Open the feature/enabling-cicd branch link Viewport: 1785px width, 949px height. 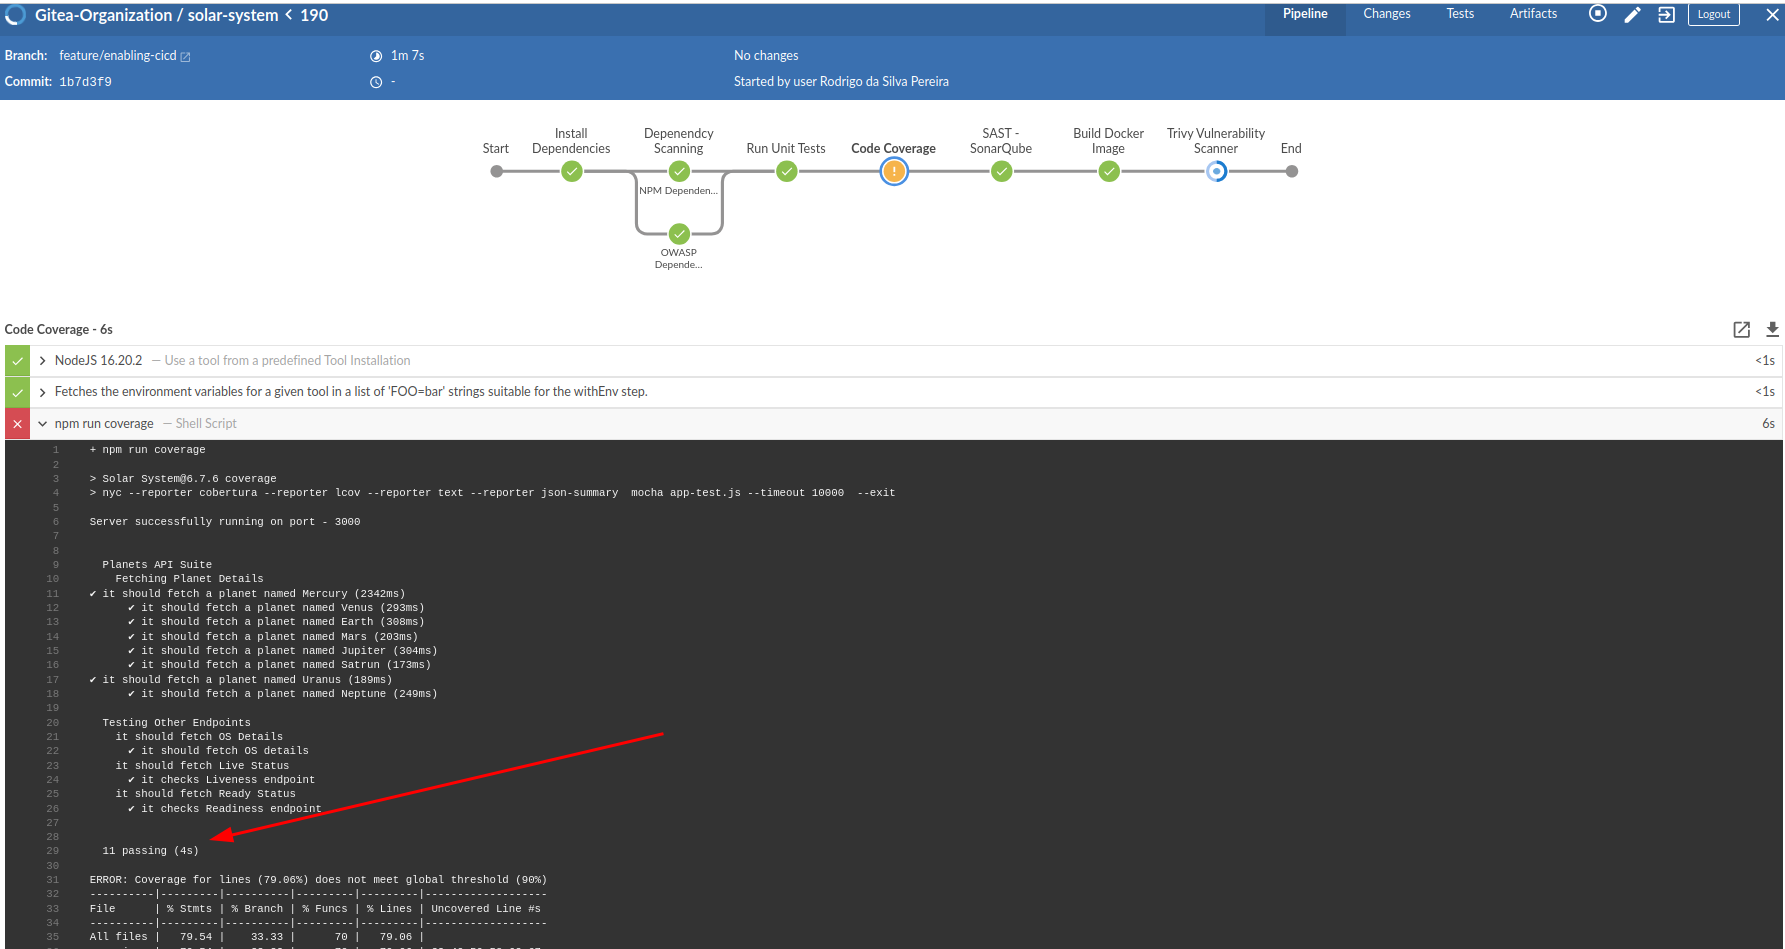117,56
